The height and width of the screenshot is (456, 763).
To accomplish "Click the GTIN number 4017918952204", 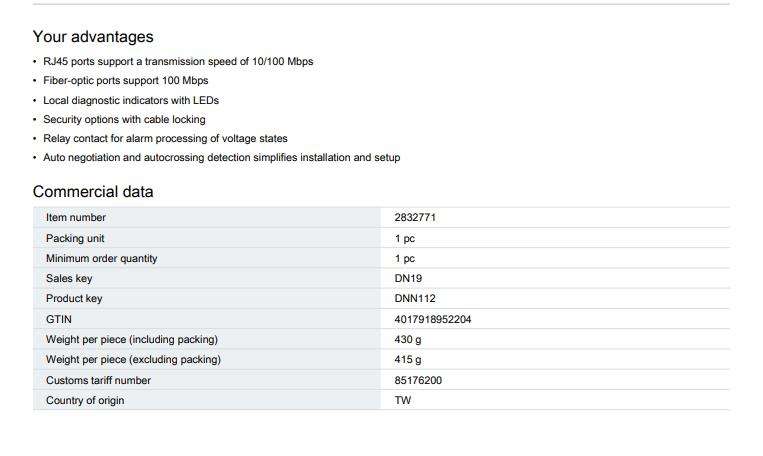I will tap(433, 319).
